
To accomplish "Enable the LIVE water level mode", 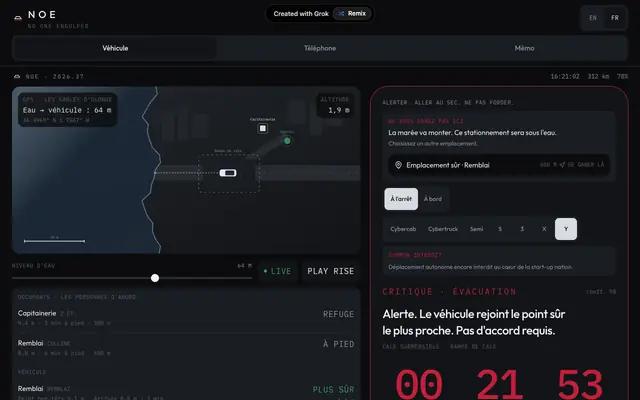I will (x=278, y=271).
